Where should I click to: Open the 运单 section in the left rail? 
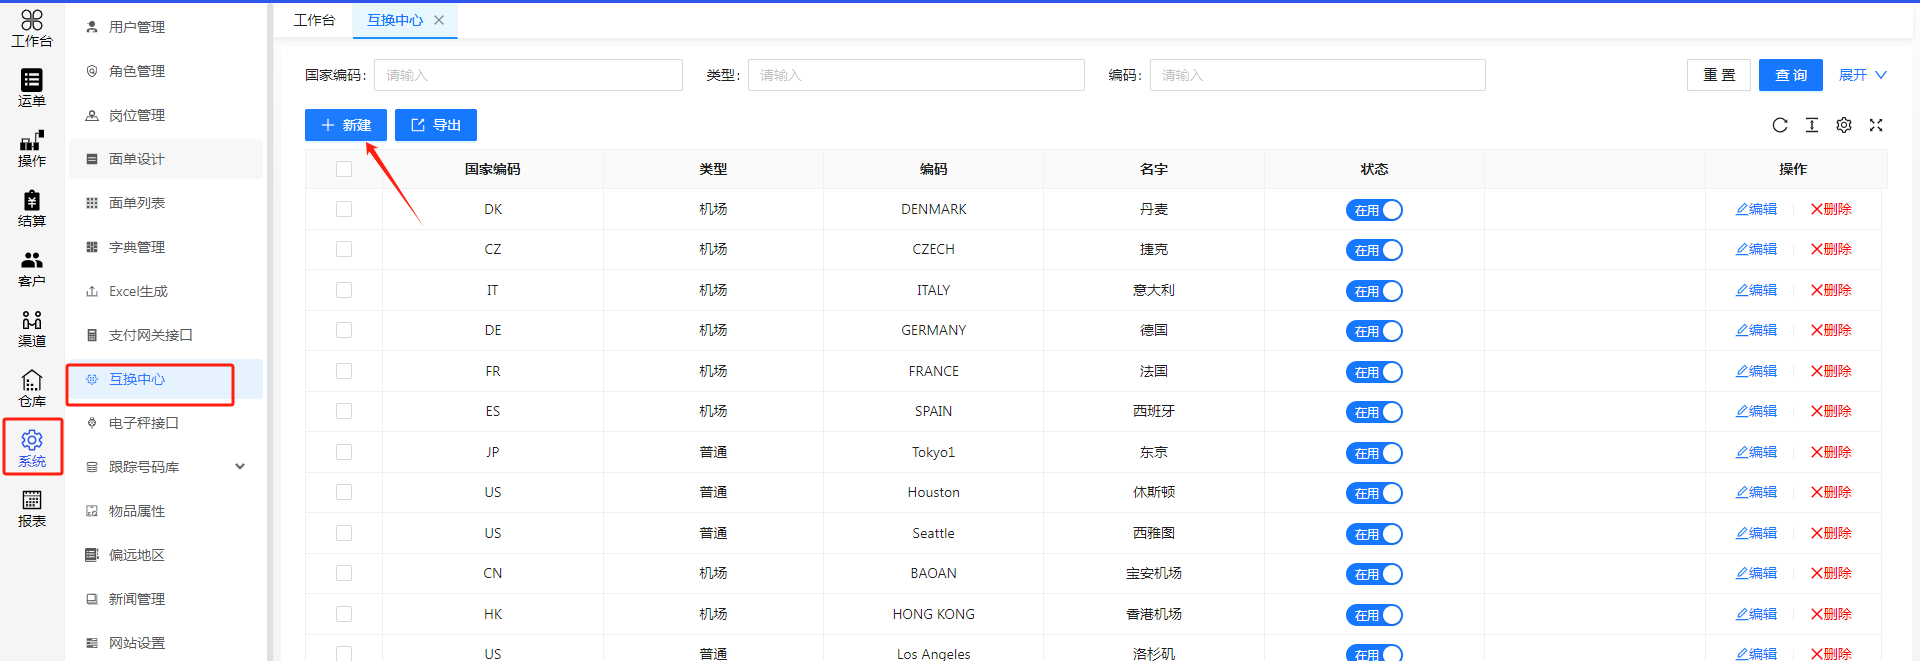pos(32,88)
